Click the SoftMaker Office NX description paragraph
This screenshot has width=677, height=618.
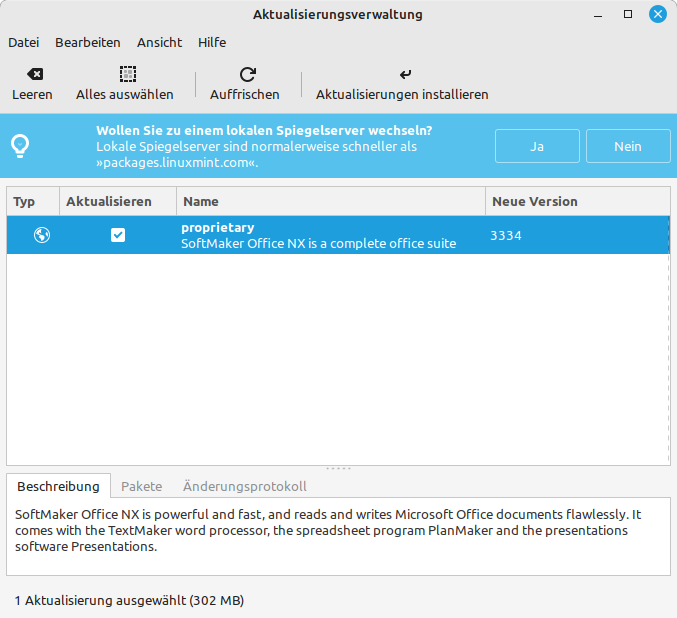pyautogui.click(x=328, y=530)
